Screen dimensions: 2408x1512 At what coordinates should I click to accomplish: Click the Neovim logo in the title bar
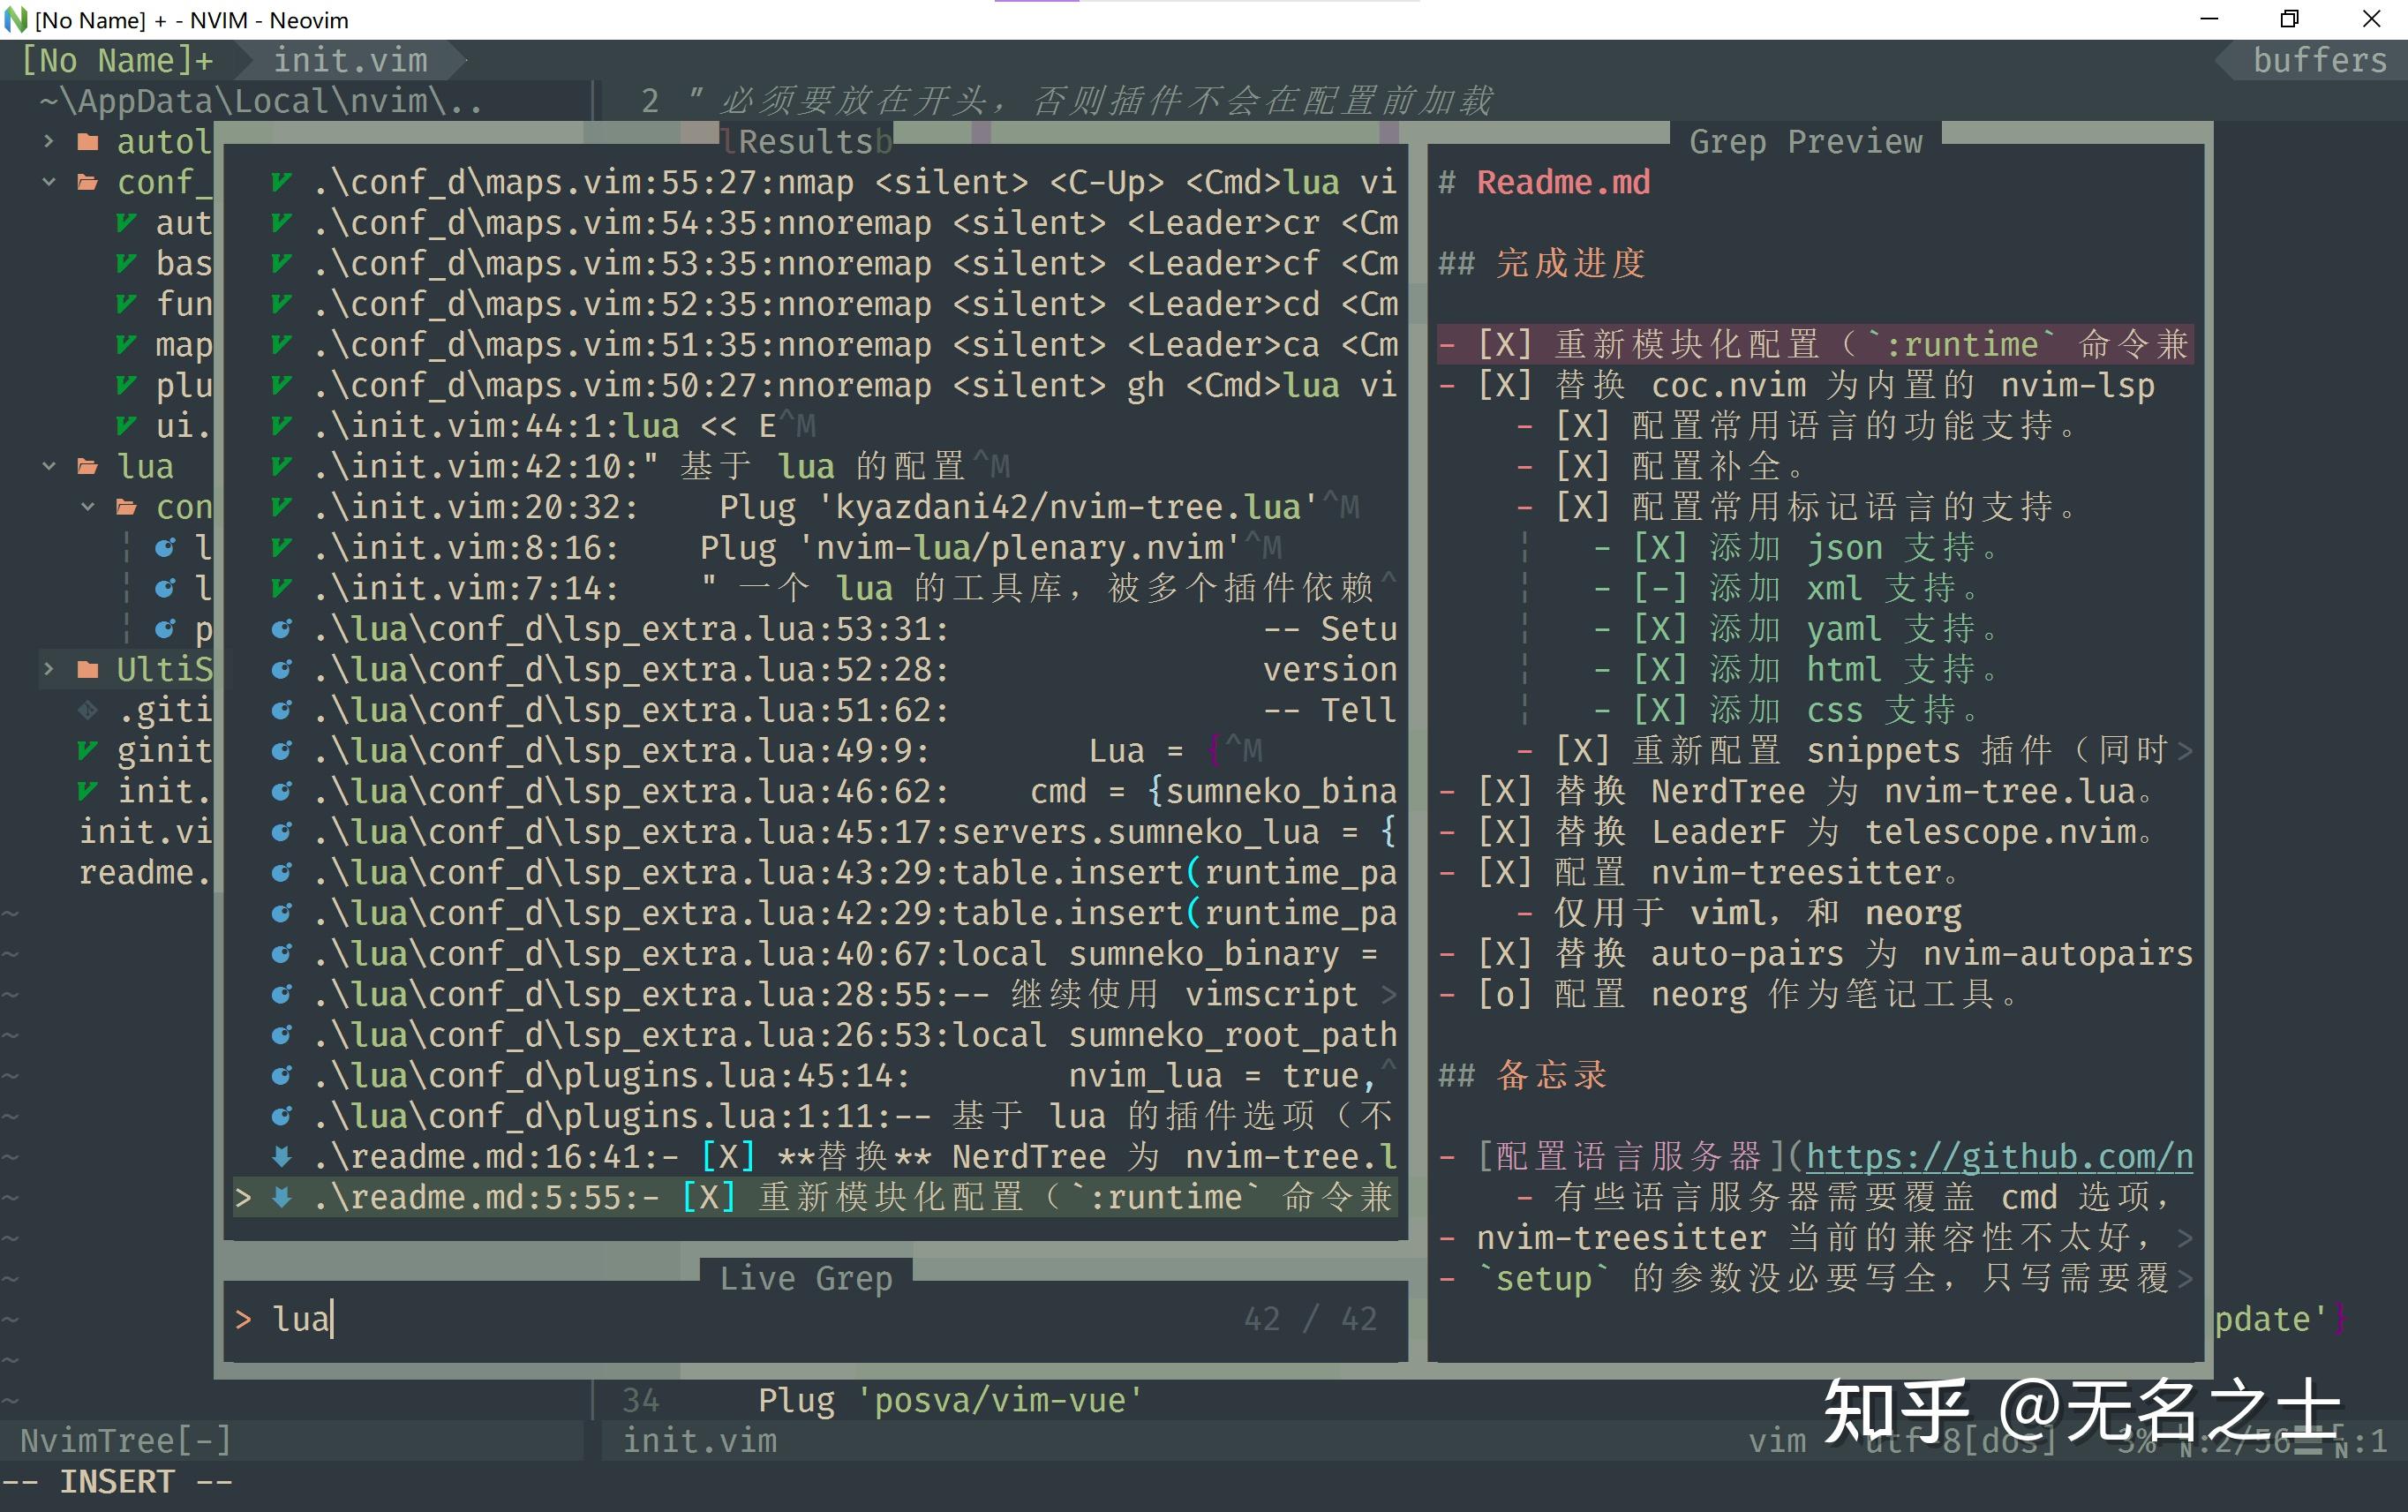18,20
